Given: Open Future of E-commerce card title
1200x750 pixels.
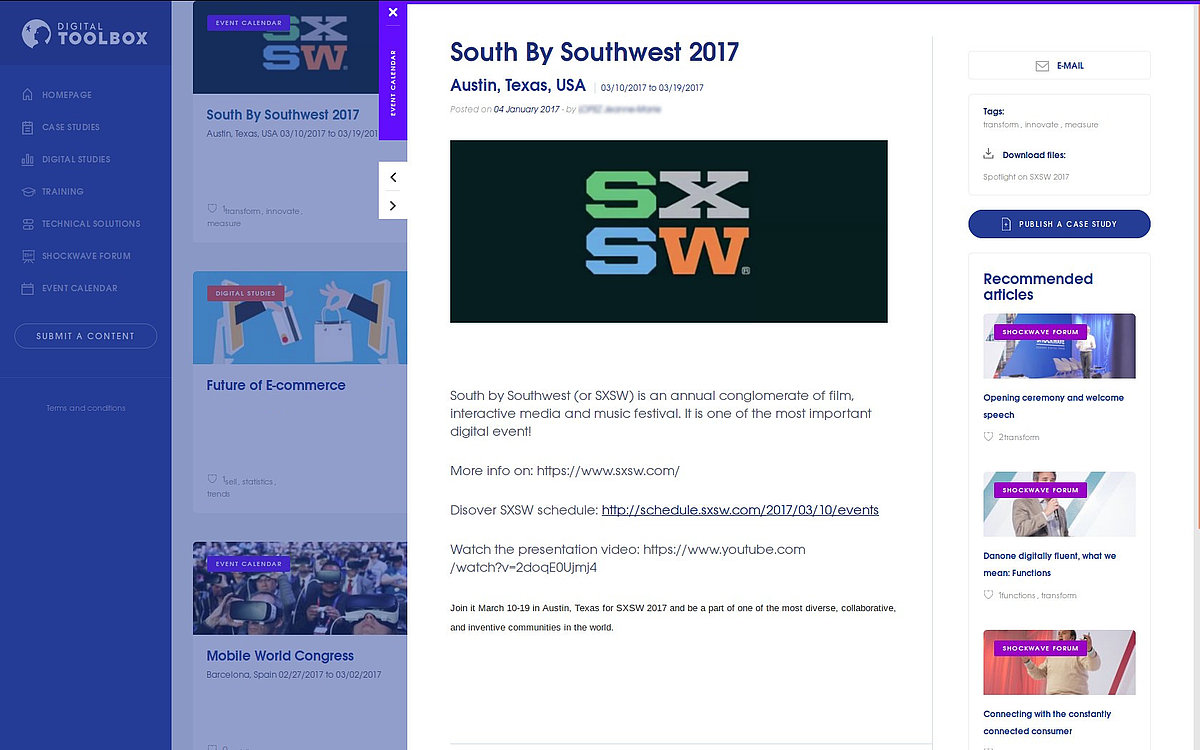Looking at the screenshot, I should point(276,385).
